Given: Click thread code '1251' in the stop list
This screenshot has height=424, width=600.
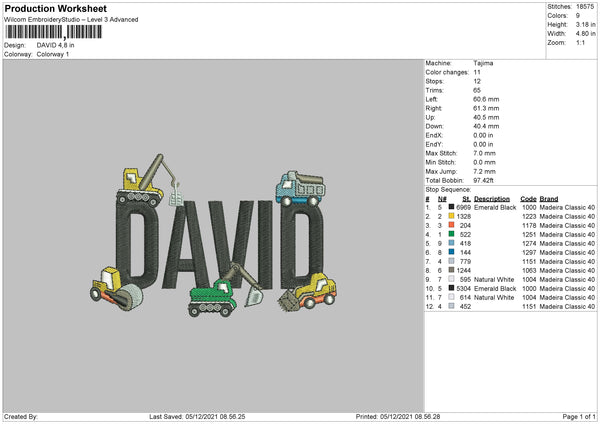Looking at the screenshot, I should [529, 234].
